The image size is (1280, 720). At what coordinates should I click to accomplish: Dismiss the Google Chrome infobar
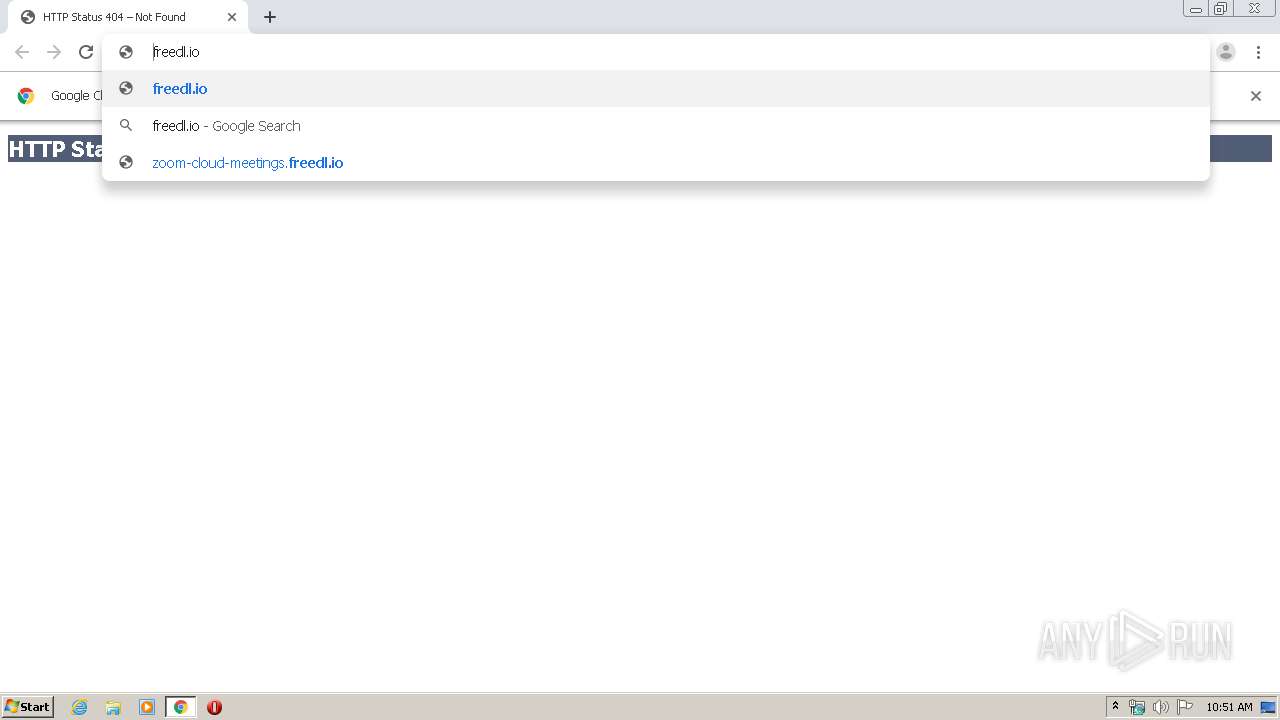(x=1256, y=96)
